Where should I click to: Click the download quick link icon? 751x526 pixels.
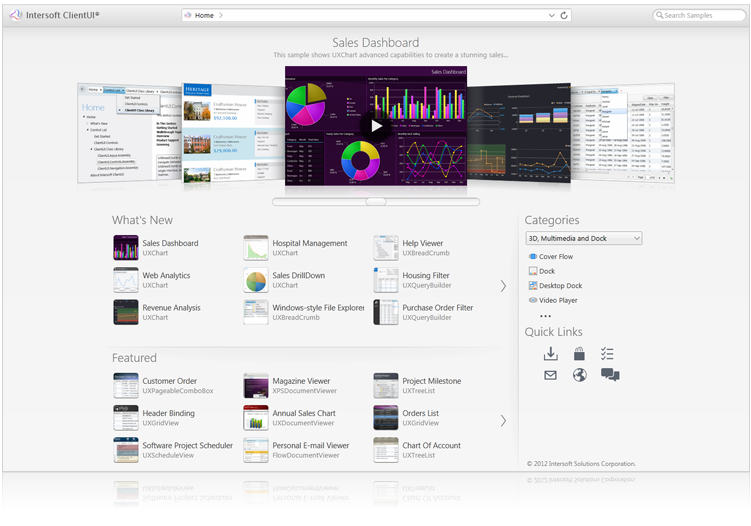tap(551, 354)
